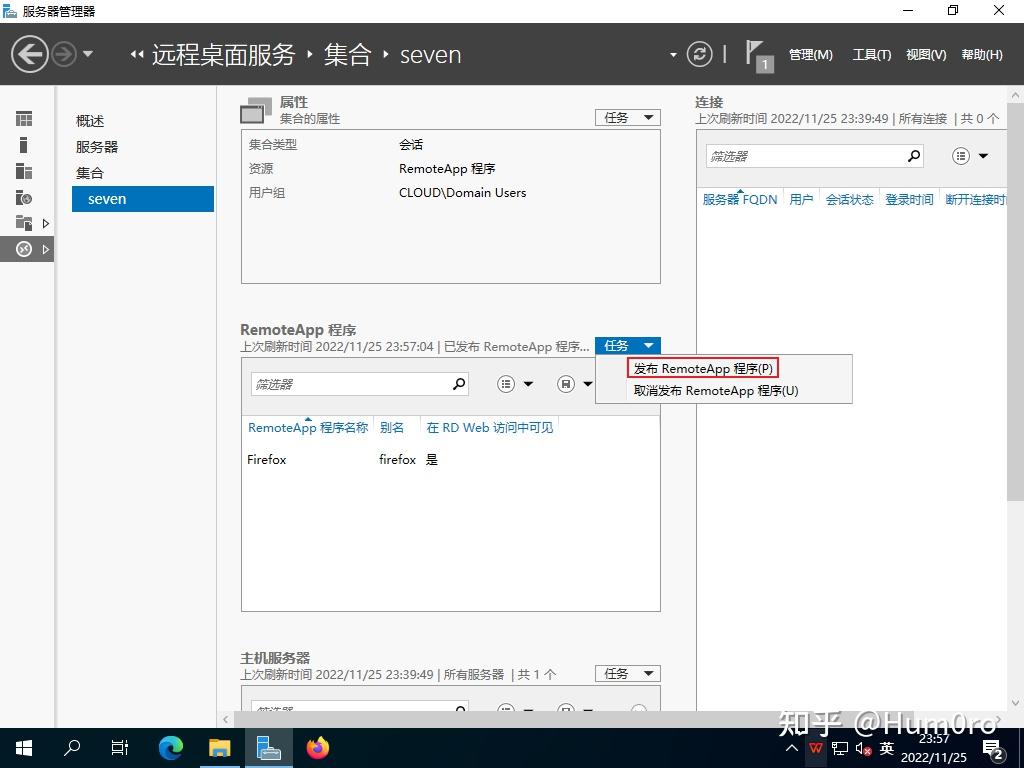This screenshot has height=768, width=1024.
Task: Select 服务器 in navigation list
Action: click(97, 147)
